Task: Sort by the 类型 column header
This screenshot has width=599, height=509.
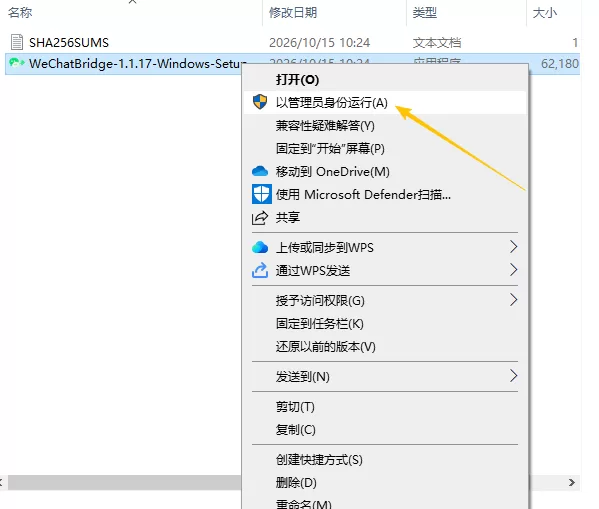Action: point(424,13)
